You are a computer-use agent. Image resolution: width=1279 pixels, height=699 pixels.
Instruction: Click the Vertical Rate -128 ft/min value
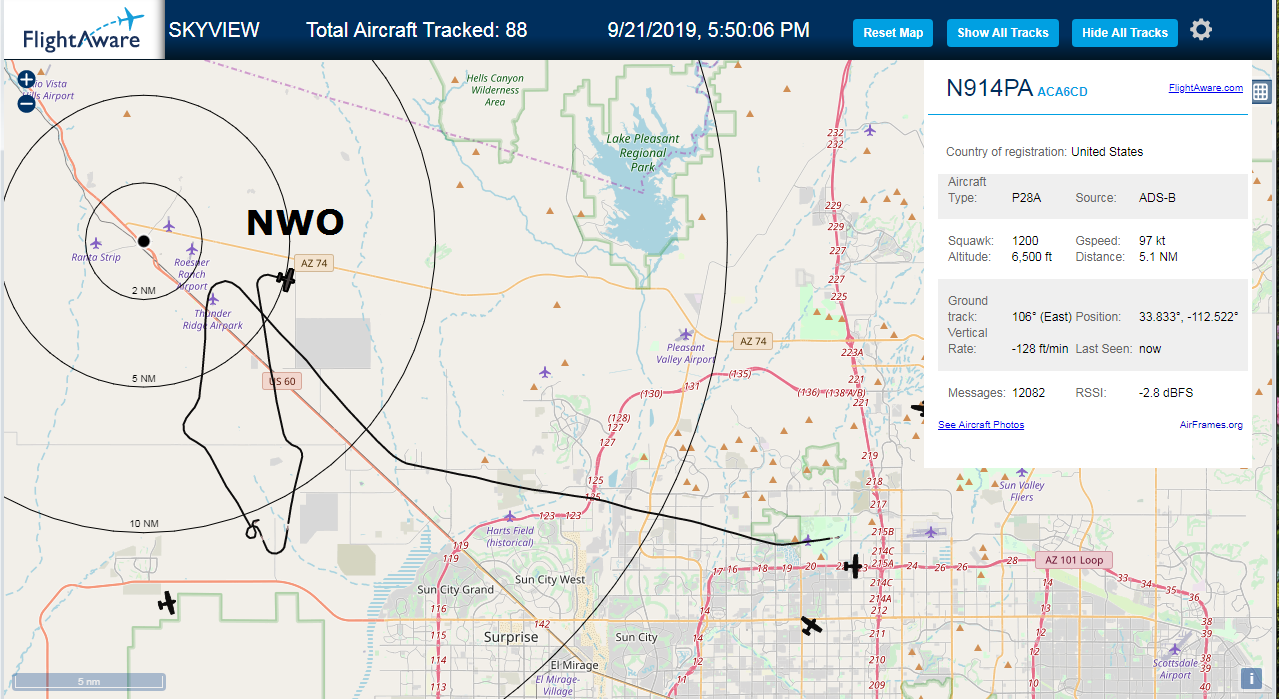(1040, 349)
